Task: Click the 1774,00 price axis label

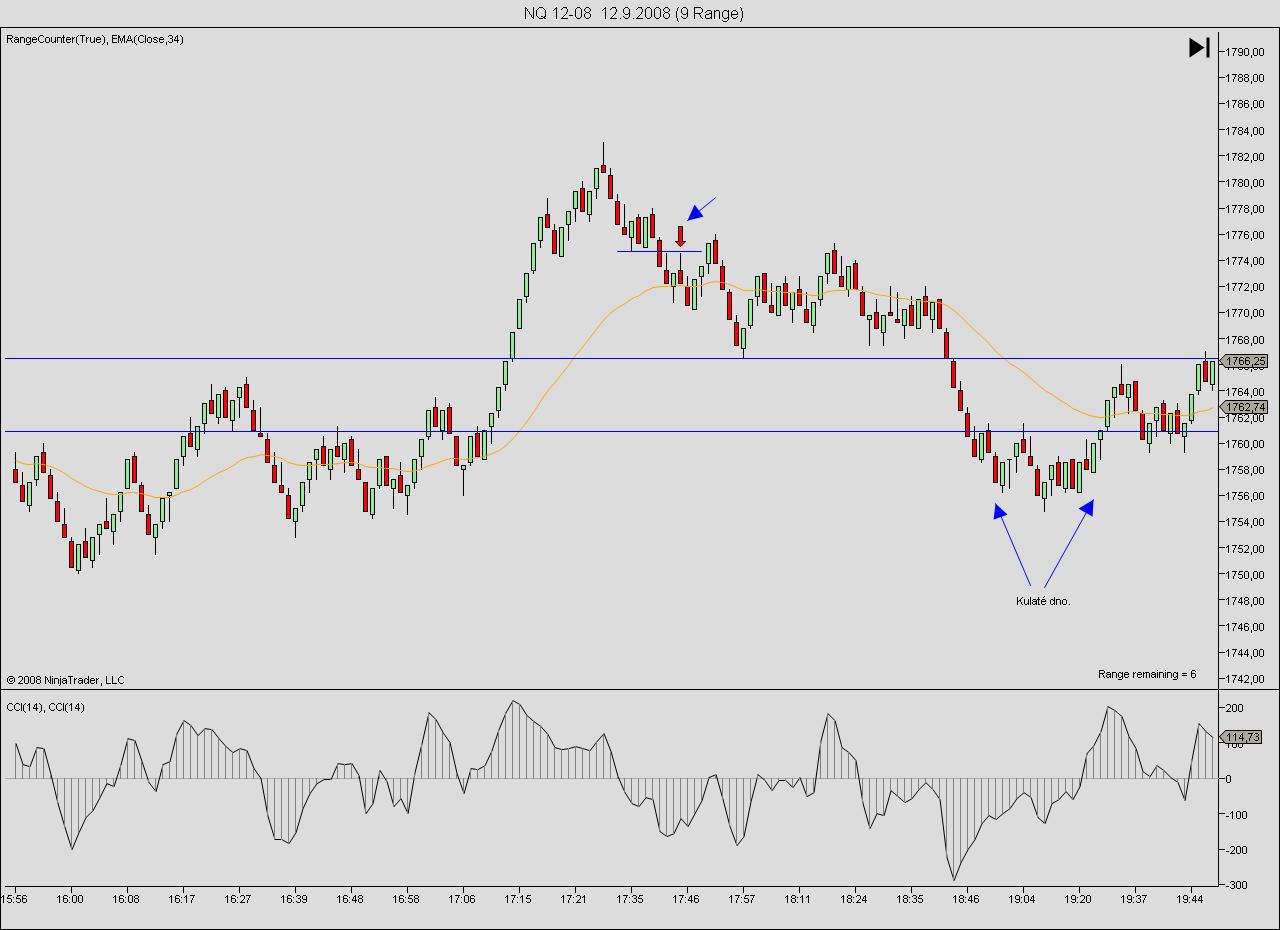Action: tap(1246, 261)
